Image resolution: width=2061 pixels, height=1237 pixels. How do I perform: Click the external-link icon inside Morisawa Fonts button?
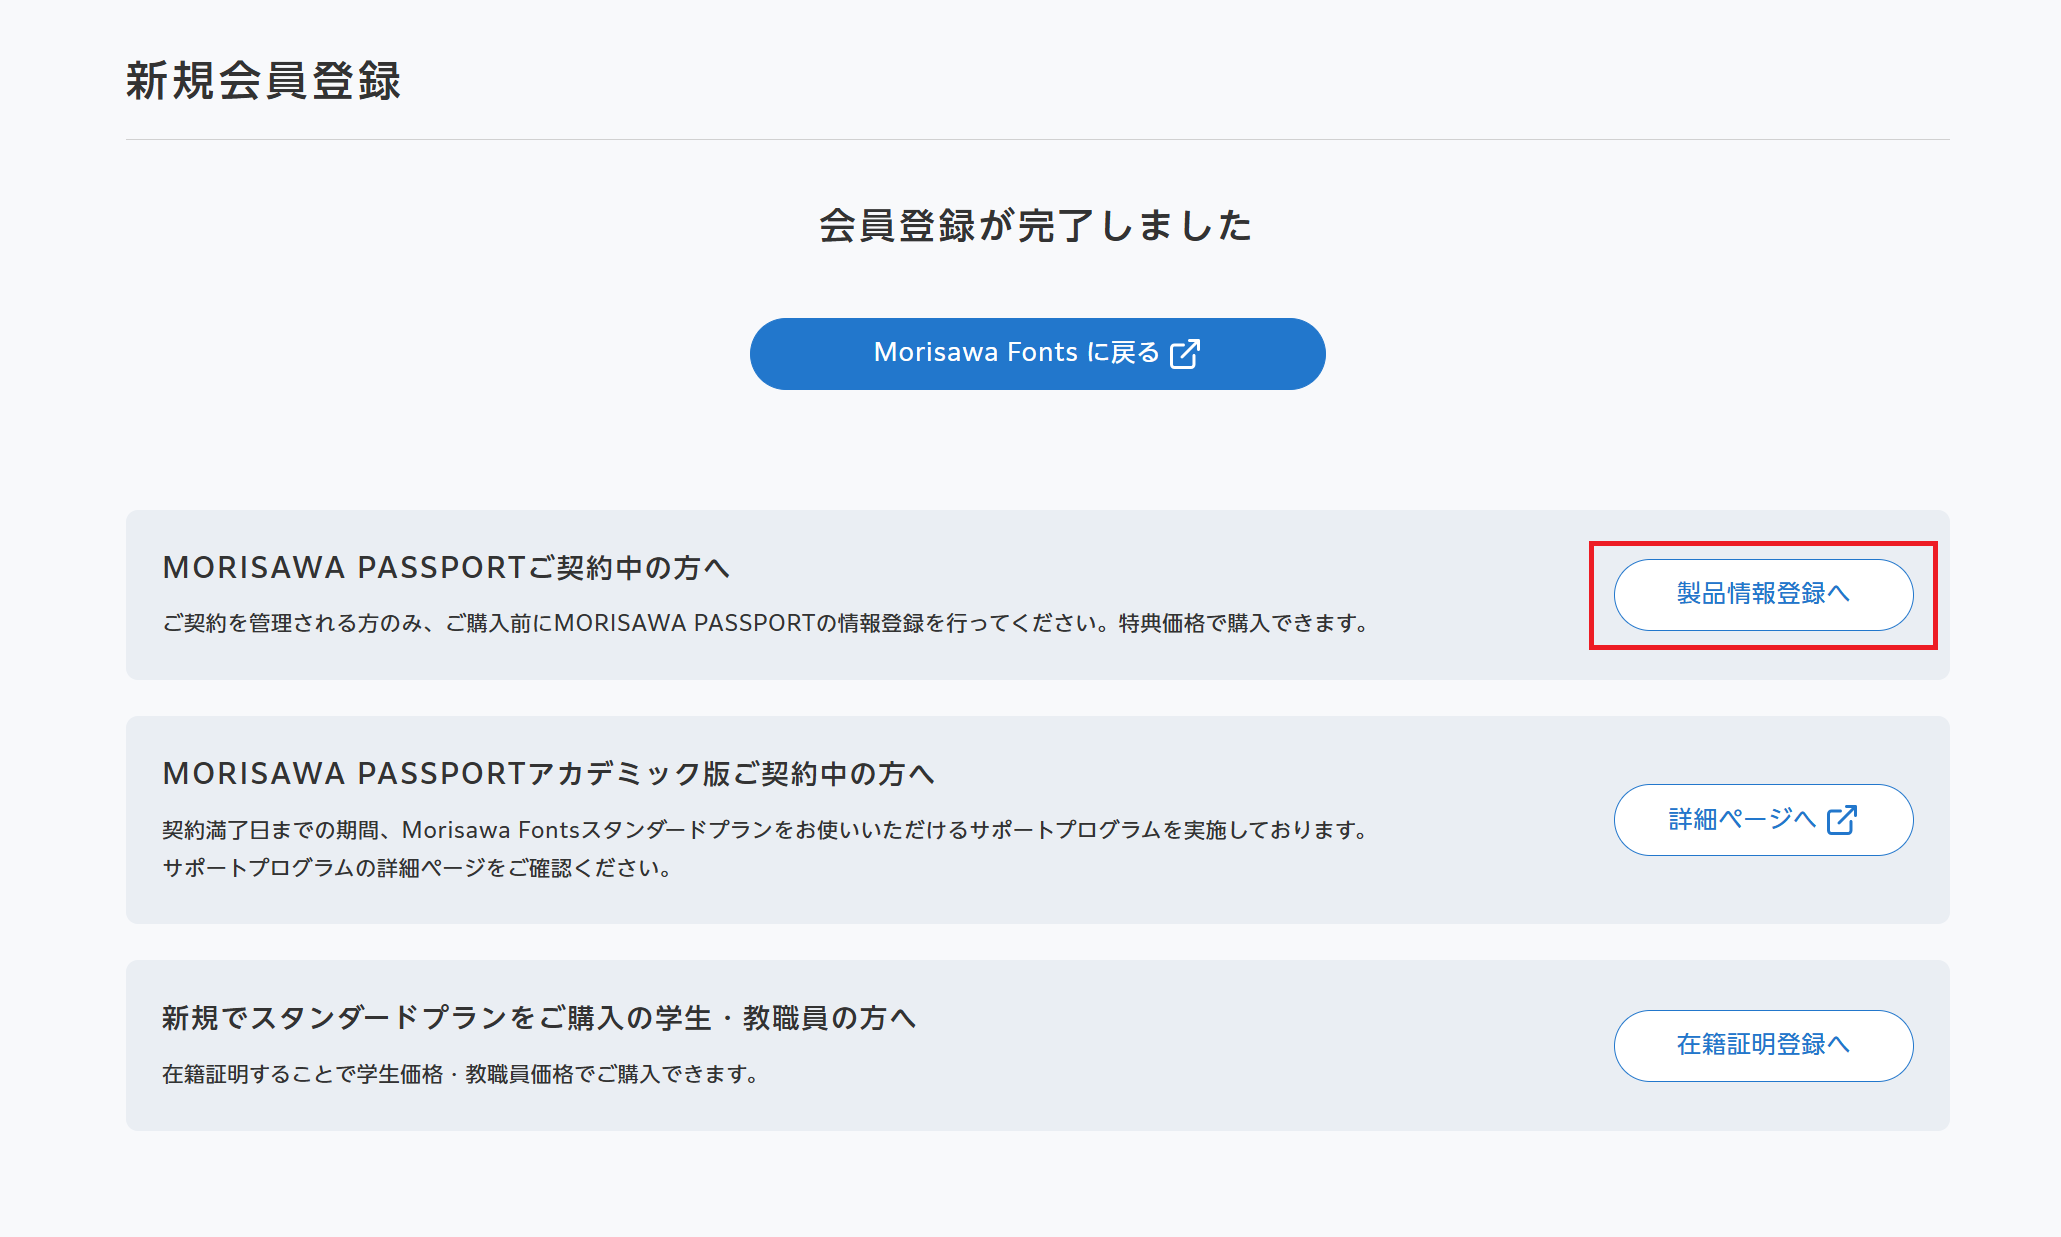pos(1185,353)
